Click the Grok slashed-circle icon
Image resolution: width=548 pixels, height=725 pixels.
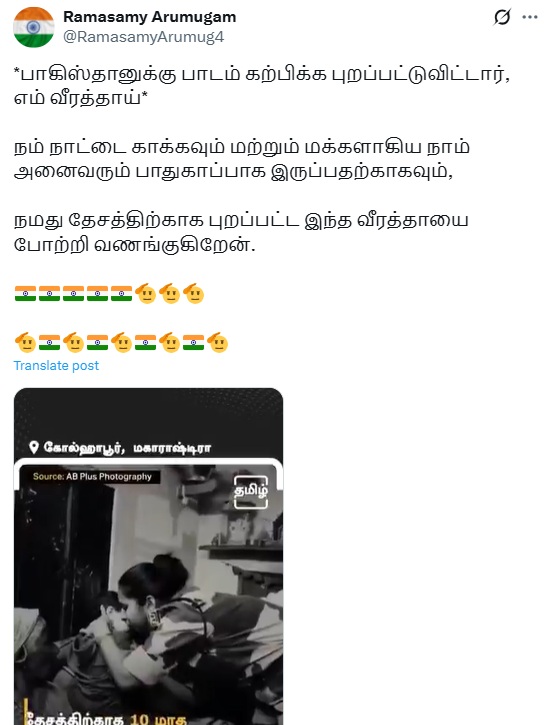click(x=502, y=17)
